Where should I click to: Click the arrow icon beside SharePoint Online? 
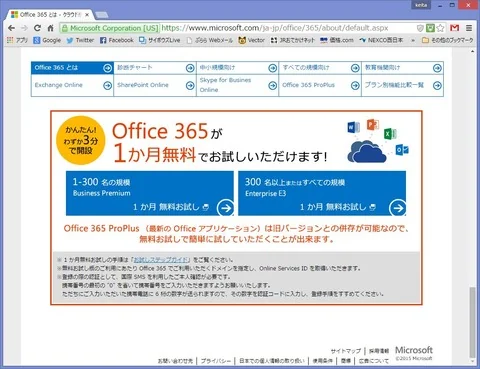190,86
